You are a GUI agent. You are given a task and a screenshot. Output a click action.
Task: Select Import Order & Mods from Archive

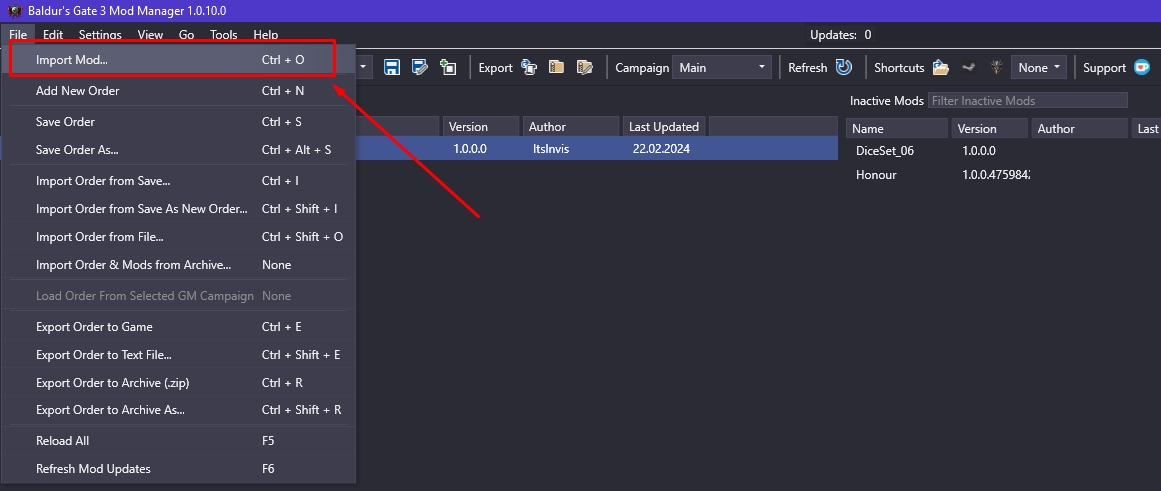click(178, 265)
